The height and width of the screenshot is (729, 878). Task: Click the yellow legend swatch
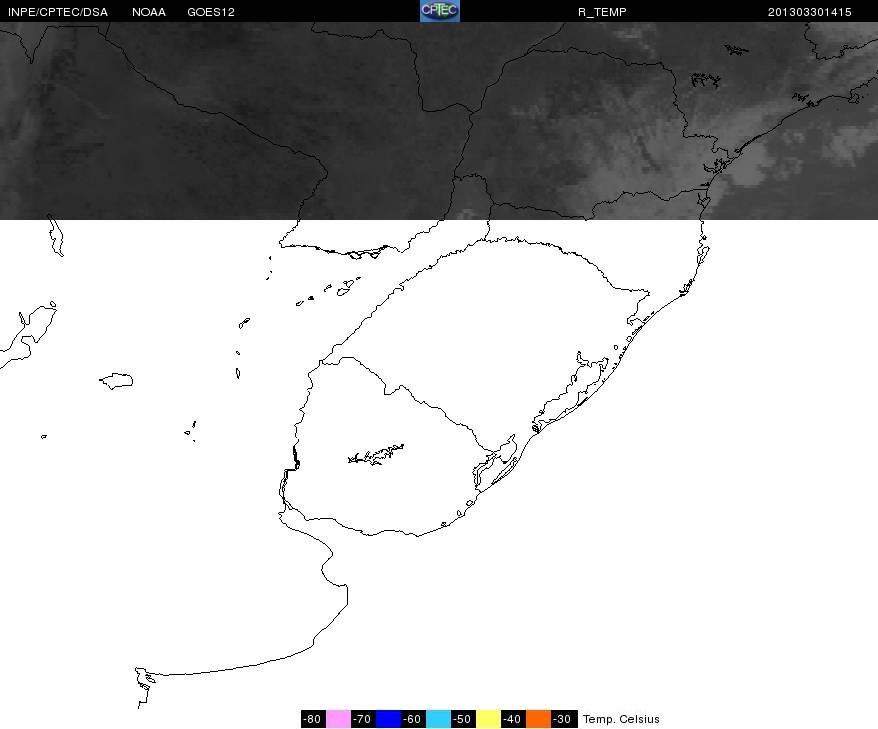[488, 719]
